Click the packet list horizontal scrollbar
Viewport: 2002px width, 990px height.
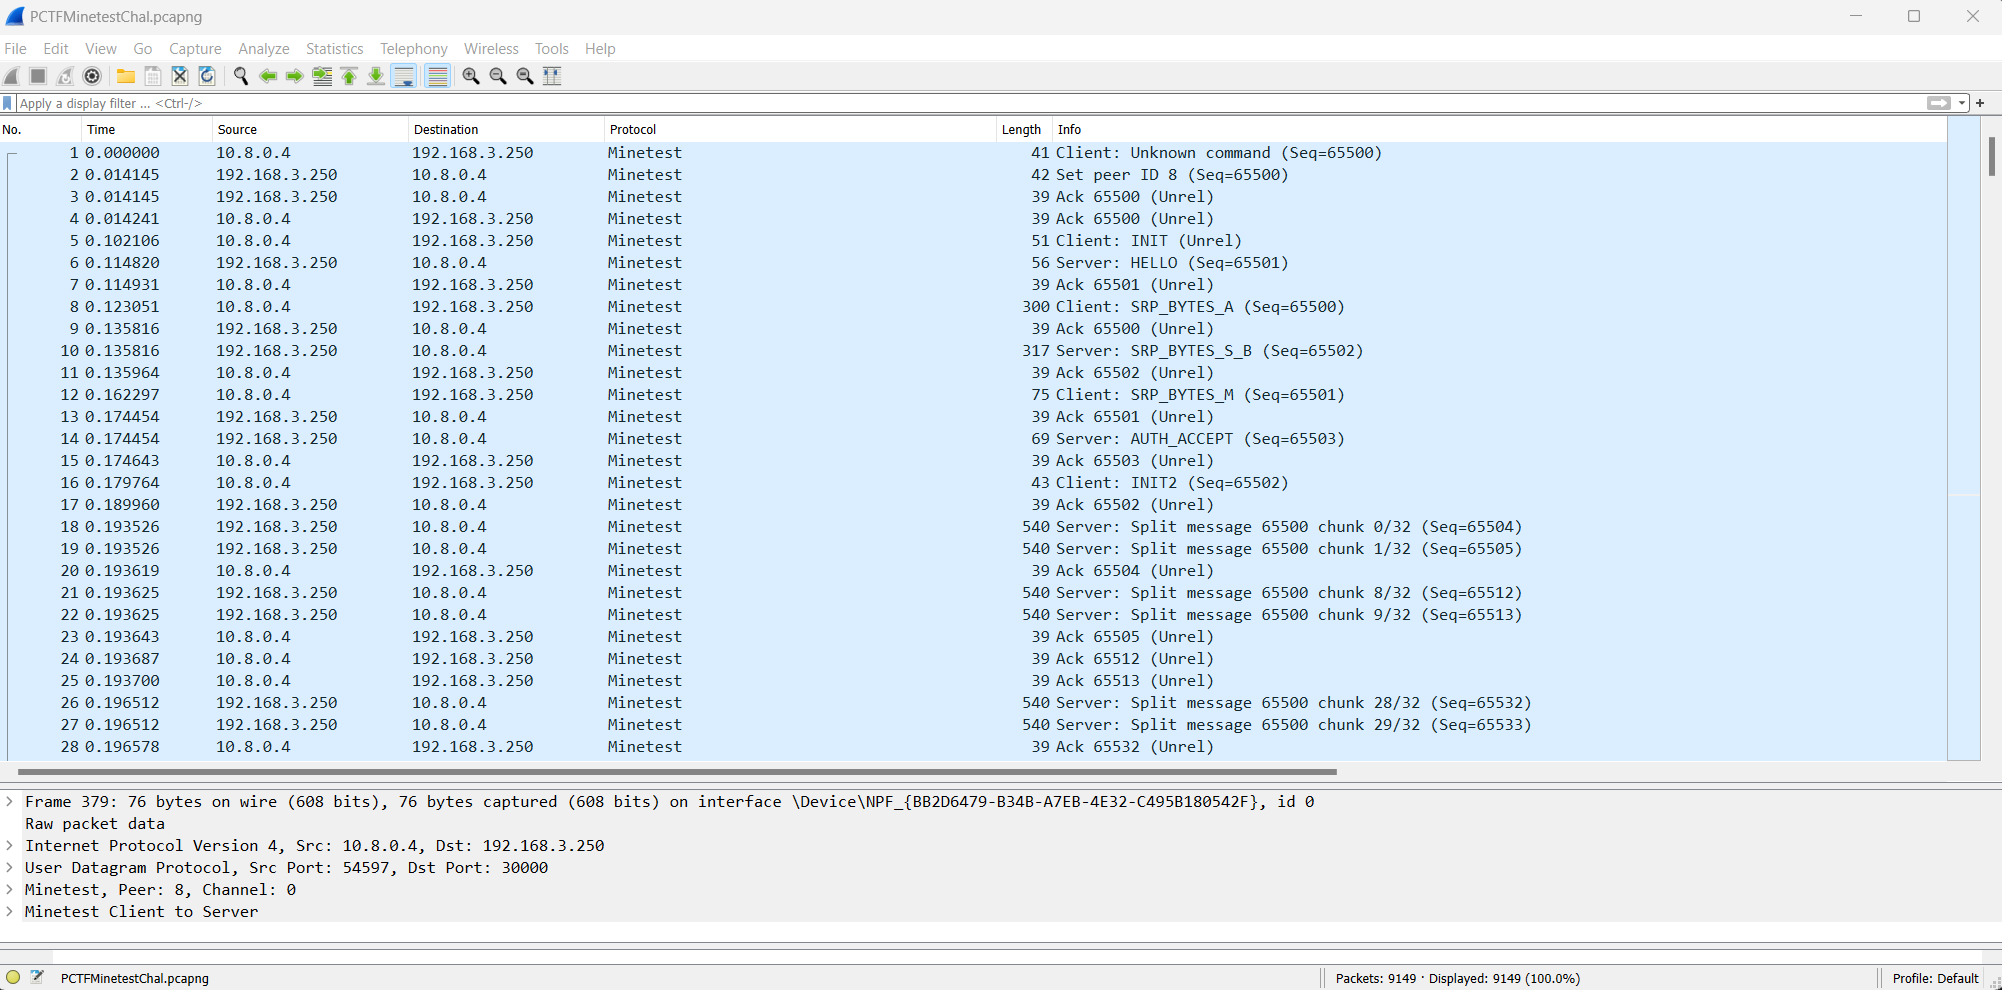tap(677, 771)
